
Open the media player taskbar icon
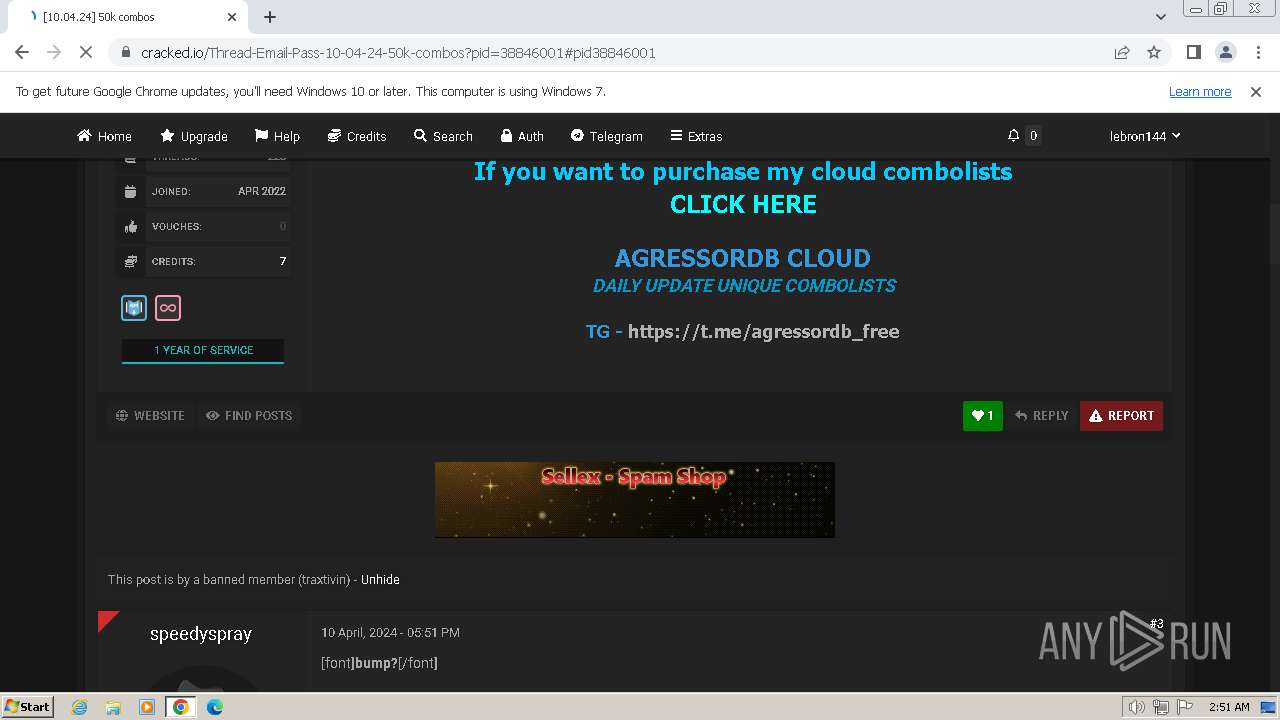click(x=147, y=707)
